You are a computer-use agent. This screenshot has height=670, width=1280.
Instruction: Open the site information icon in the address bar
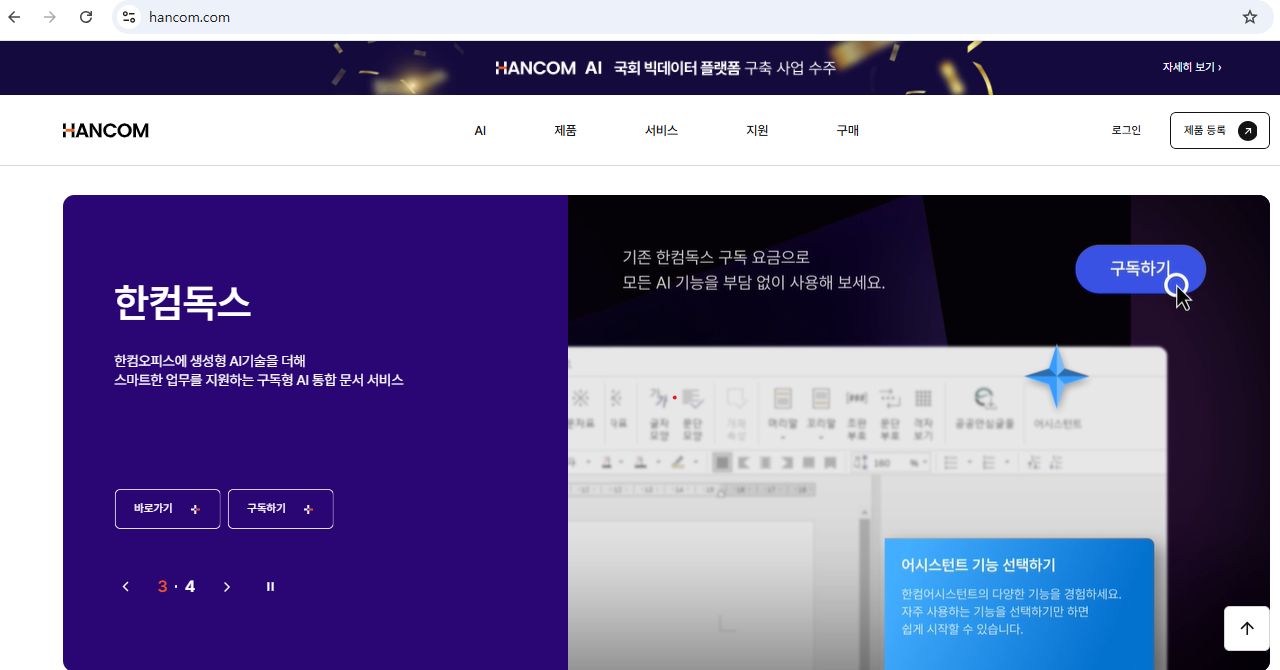tap(128, 17)
